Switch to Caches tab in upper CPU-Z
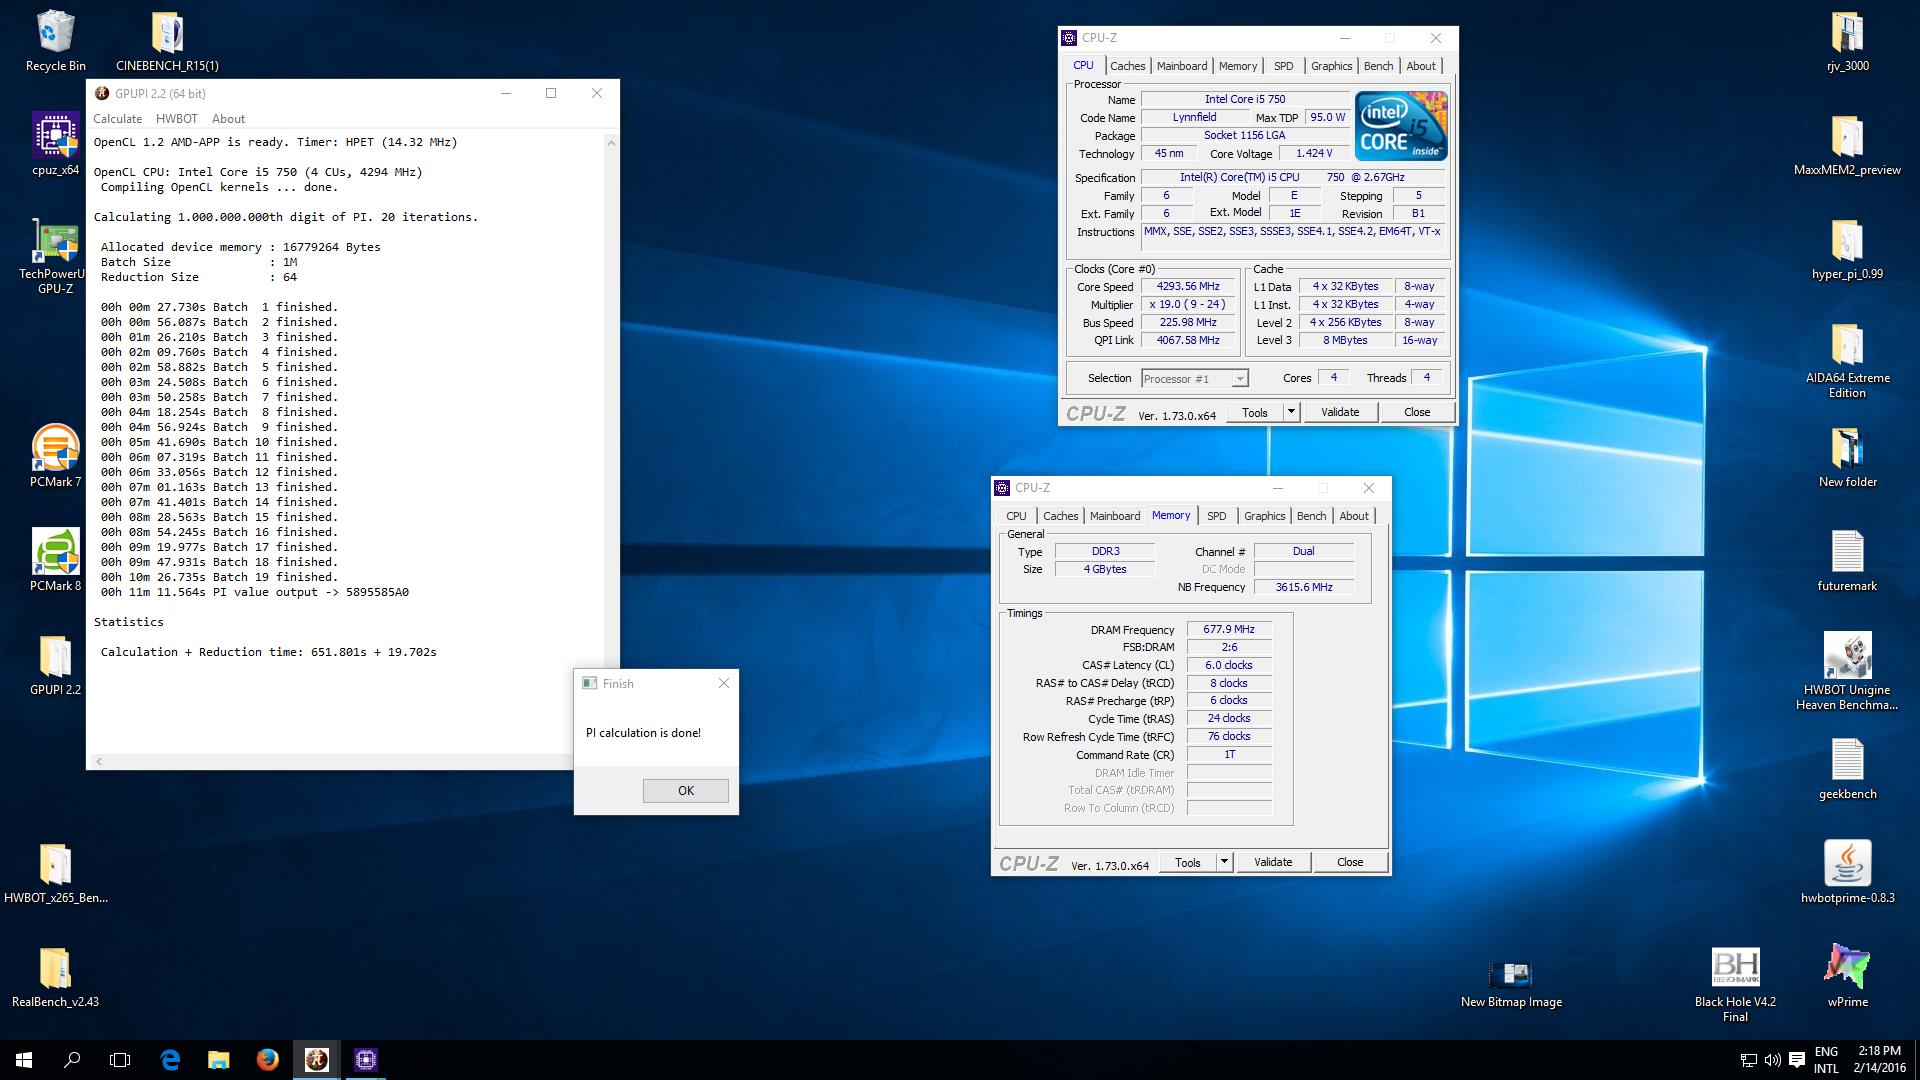This screenshot has height=1080, width=1920. [1127, 66]
